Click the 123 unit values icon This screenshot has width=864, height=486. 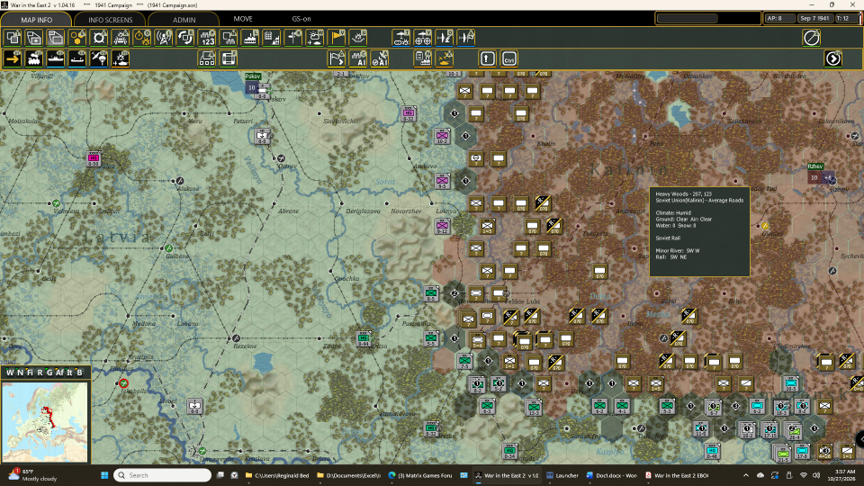point(207,38)
